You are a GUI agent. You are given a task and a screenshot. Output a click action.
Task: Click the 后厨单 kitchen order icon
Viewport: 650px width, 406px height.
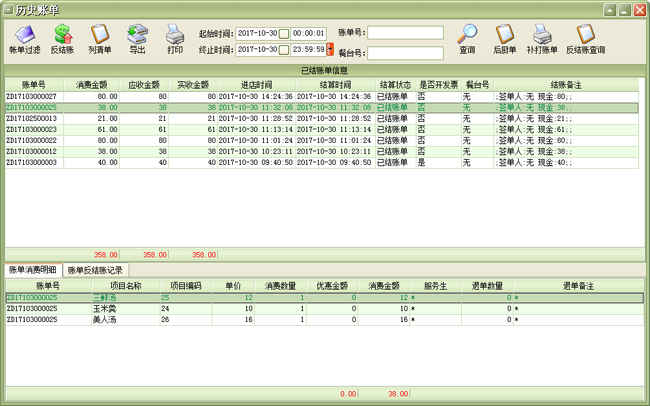tap(505, 36)
